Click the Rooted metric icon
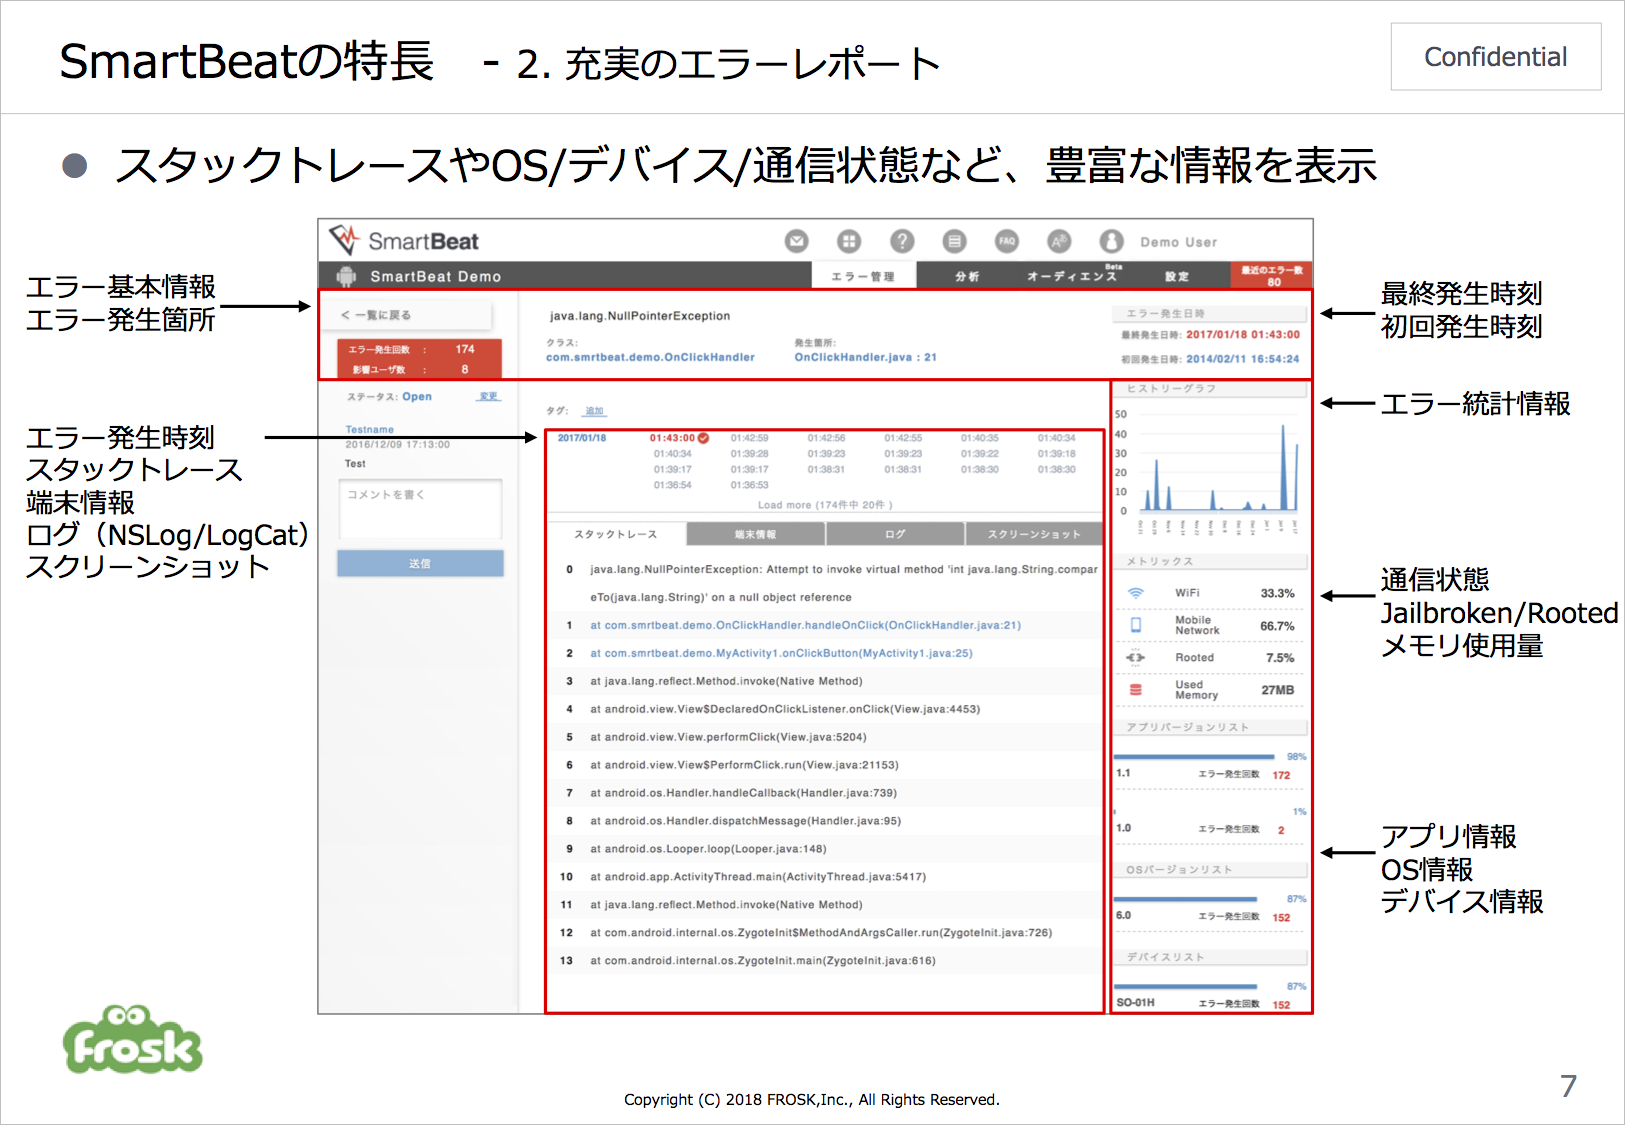The width and height of the screenshot is (1625, 1125). point(1136,658)
